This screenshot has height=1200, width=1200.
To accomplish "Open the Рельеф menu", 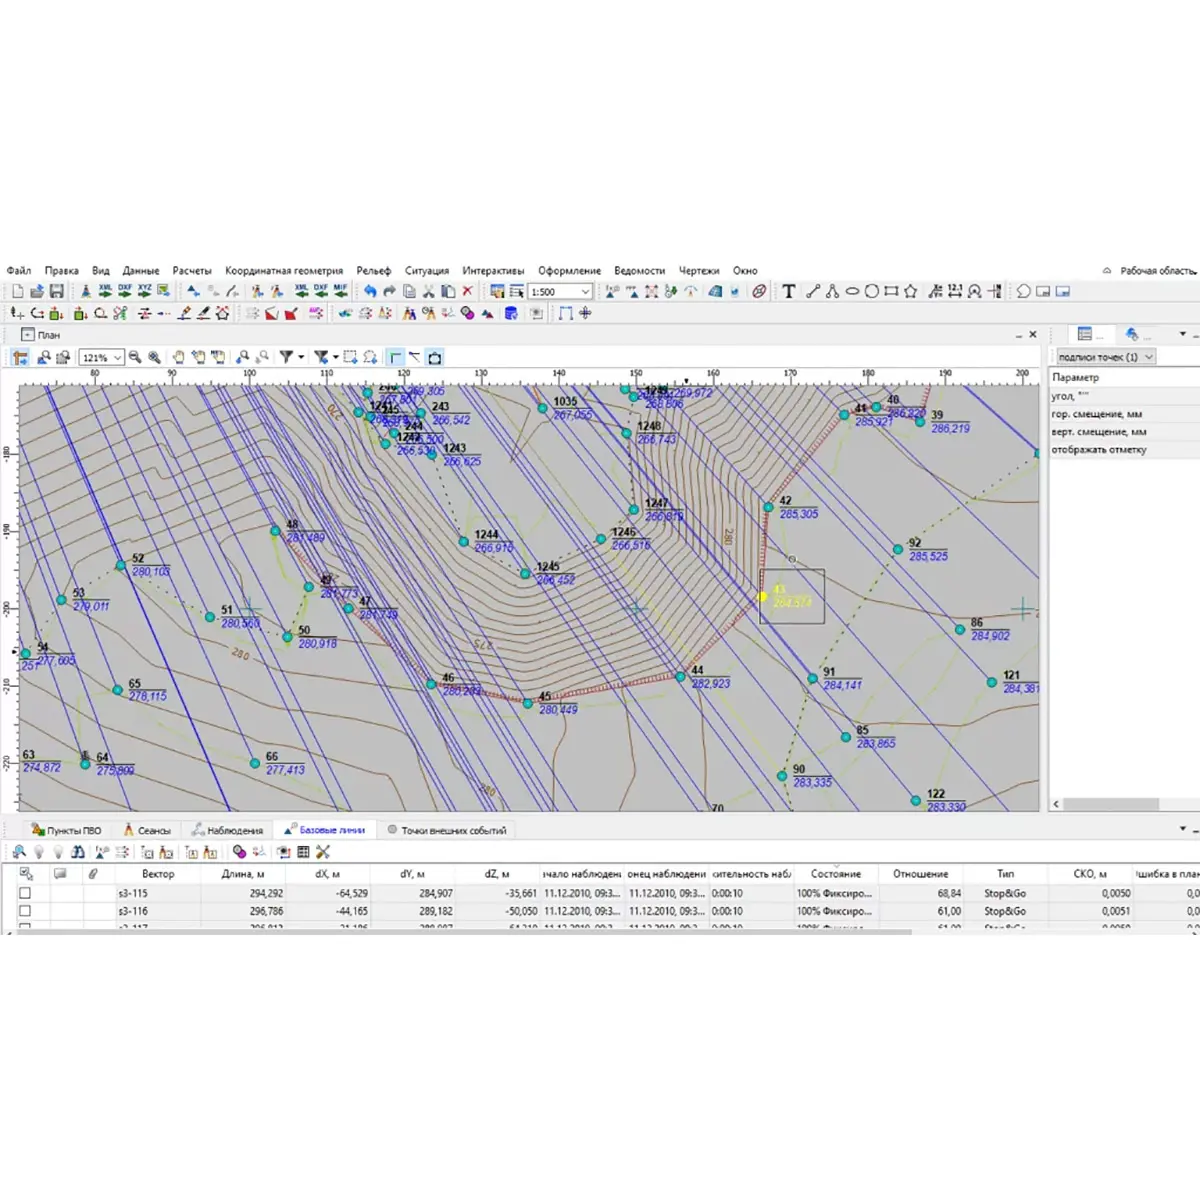I will (x=373, y=270).
